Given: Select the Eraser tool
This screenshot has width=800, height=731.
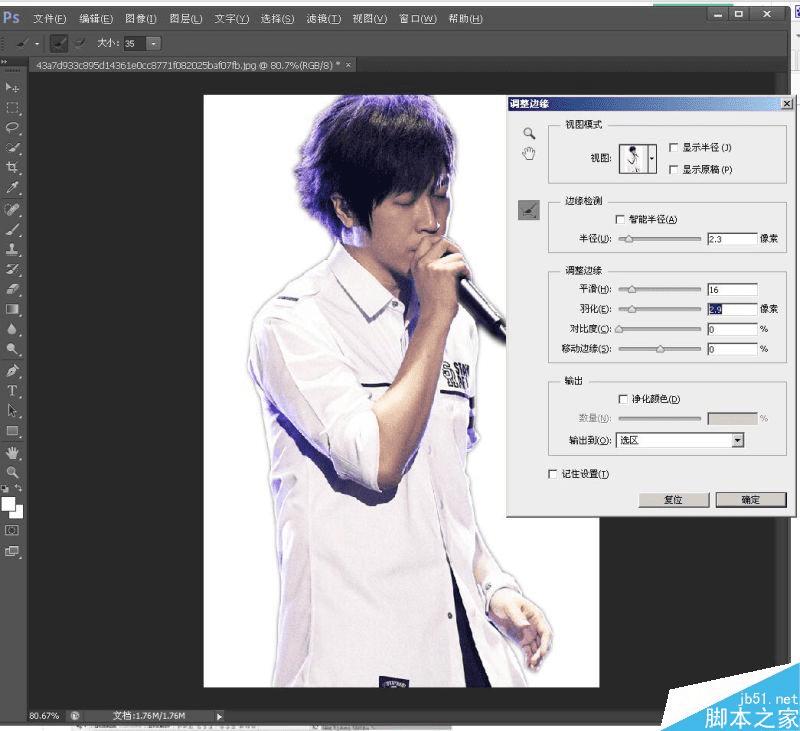Looking at the screenshot, I should click(x=12, y=289).
